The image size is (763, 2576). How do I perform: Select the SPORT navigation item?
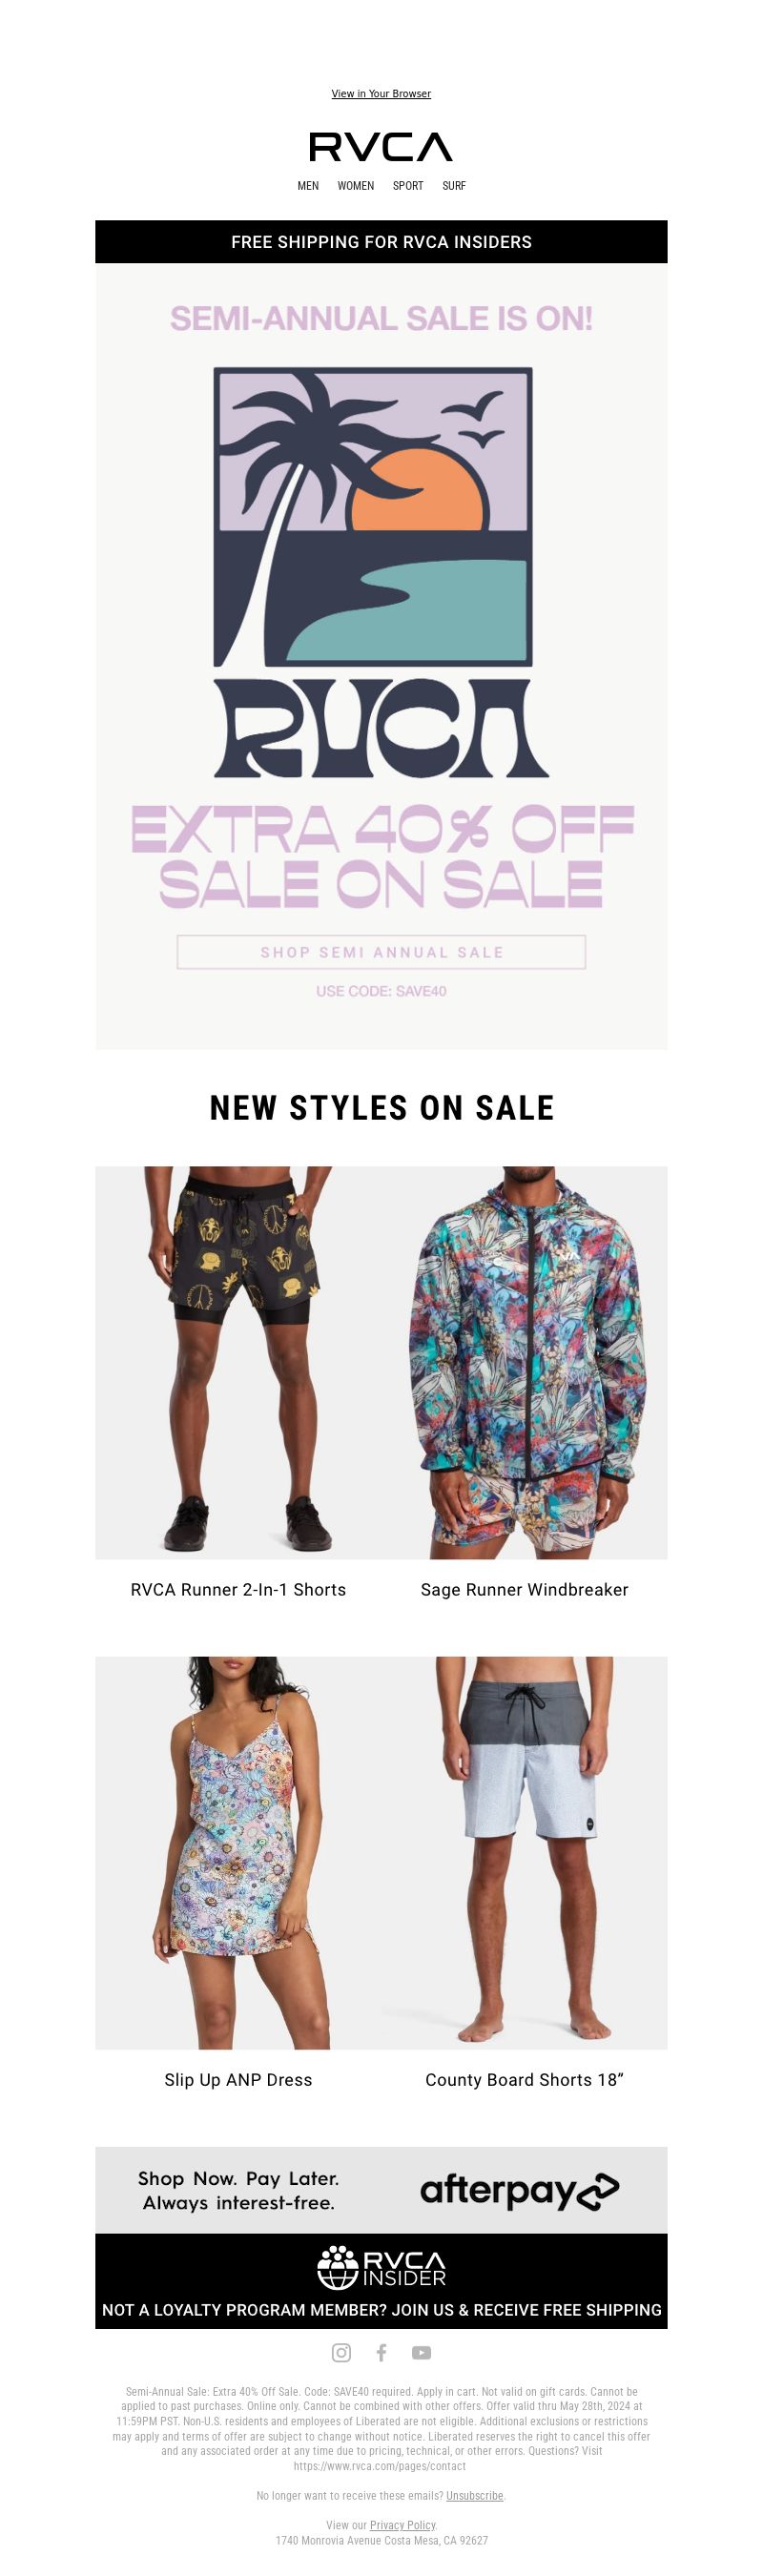[408, 186]
